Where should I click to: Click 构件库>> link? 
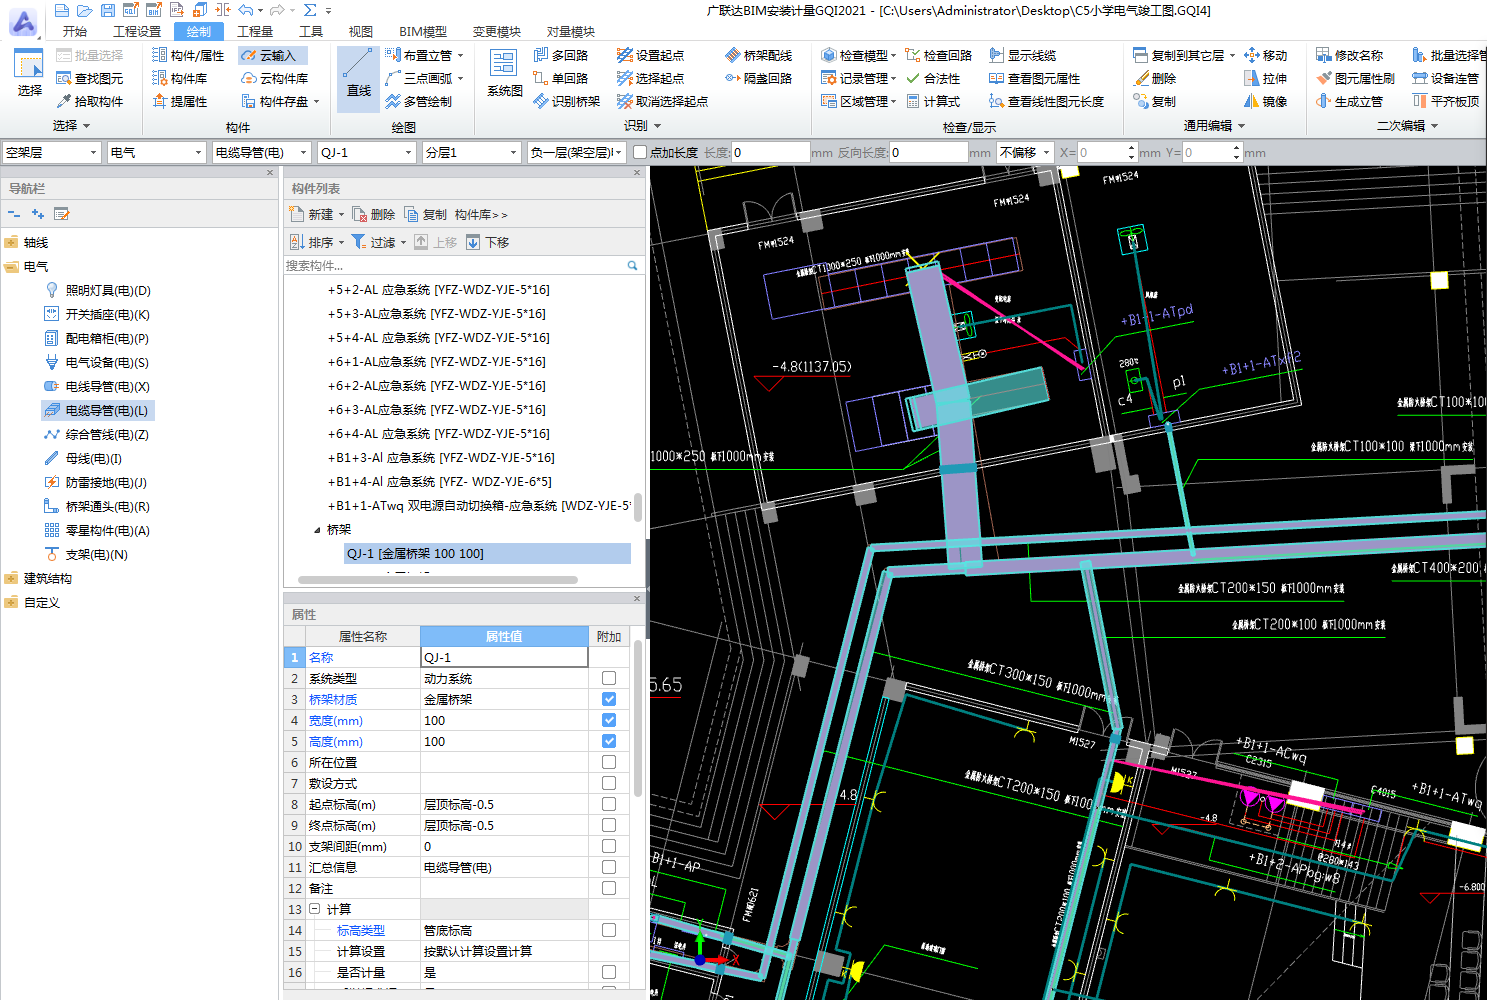click(x=481, y=214)
